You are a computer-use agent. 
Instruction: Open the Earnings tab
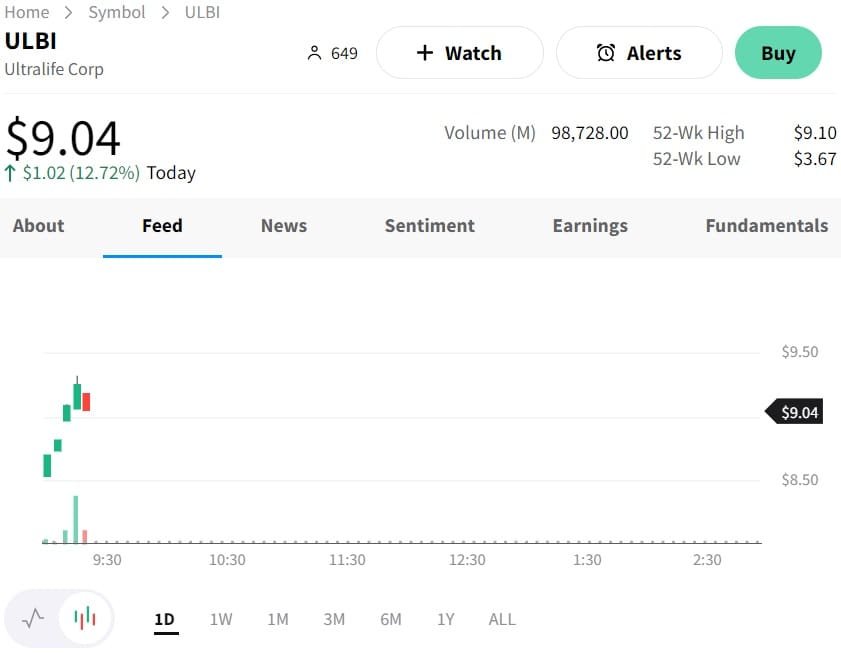[590, 226]
